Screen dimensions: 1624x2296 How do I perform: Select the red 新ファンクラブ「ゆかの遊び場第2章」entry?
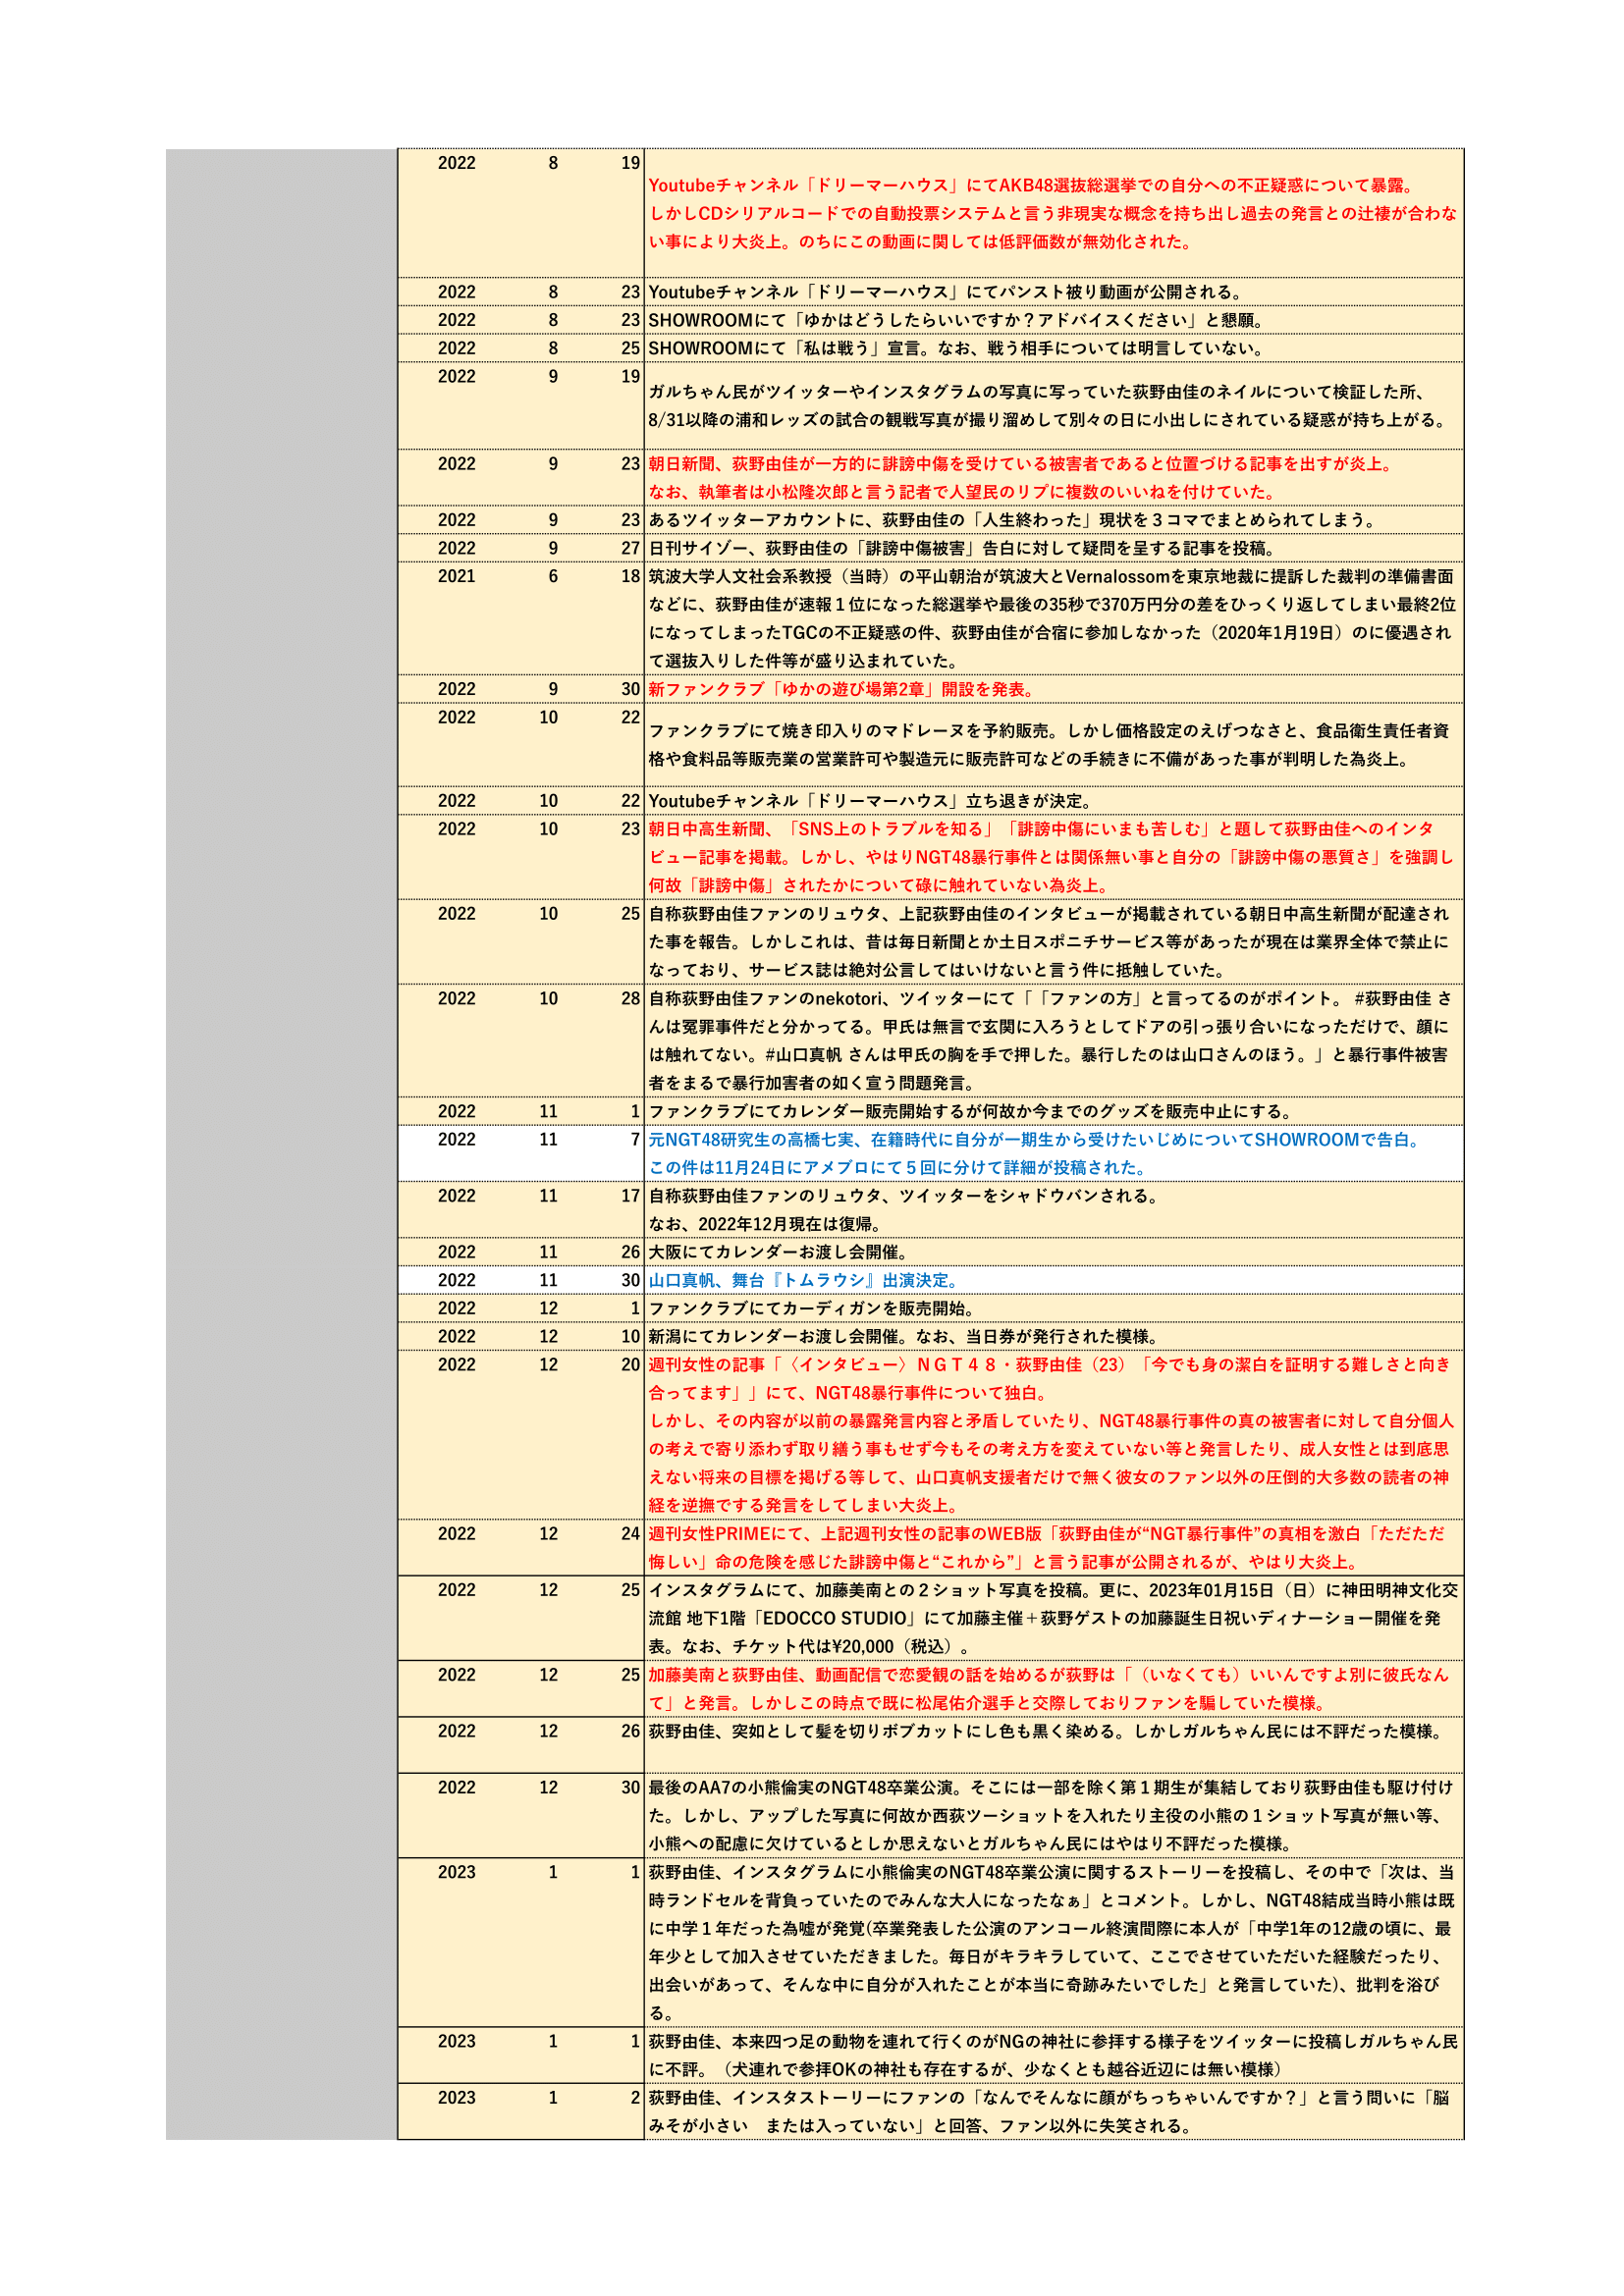click(1053, 689)
